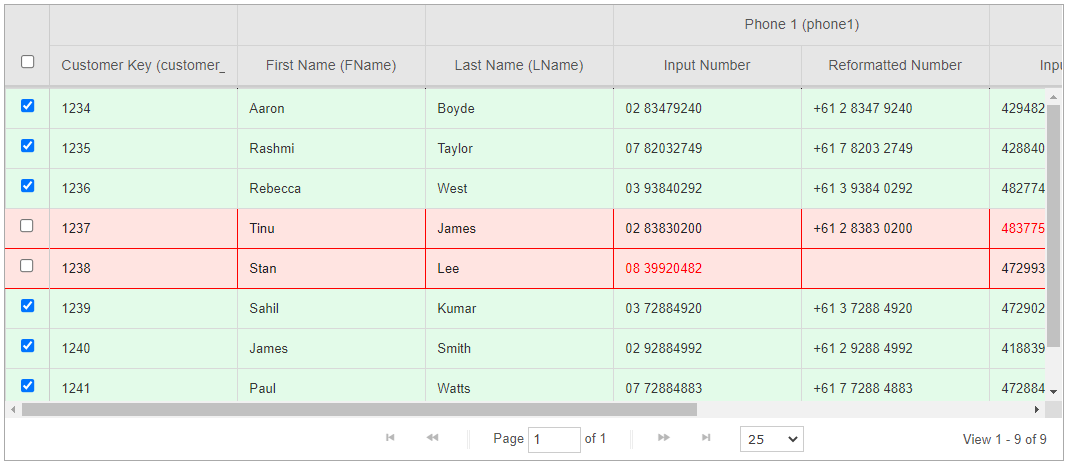
Task: Click into the Page number field
Action: (x=554, y=440)
